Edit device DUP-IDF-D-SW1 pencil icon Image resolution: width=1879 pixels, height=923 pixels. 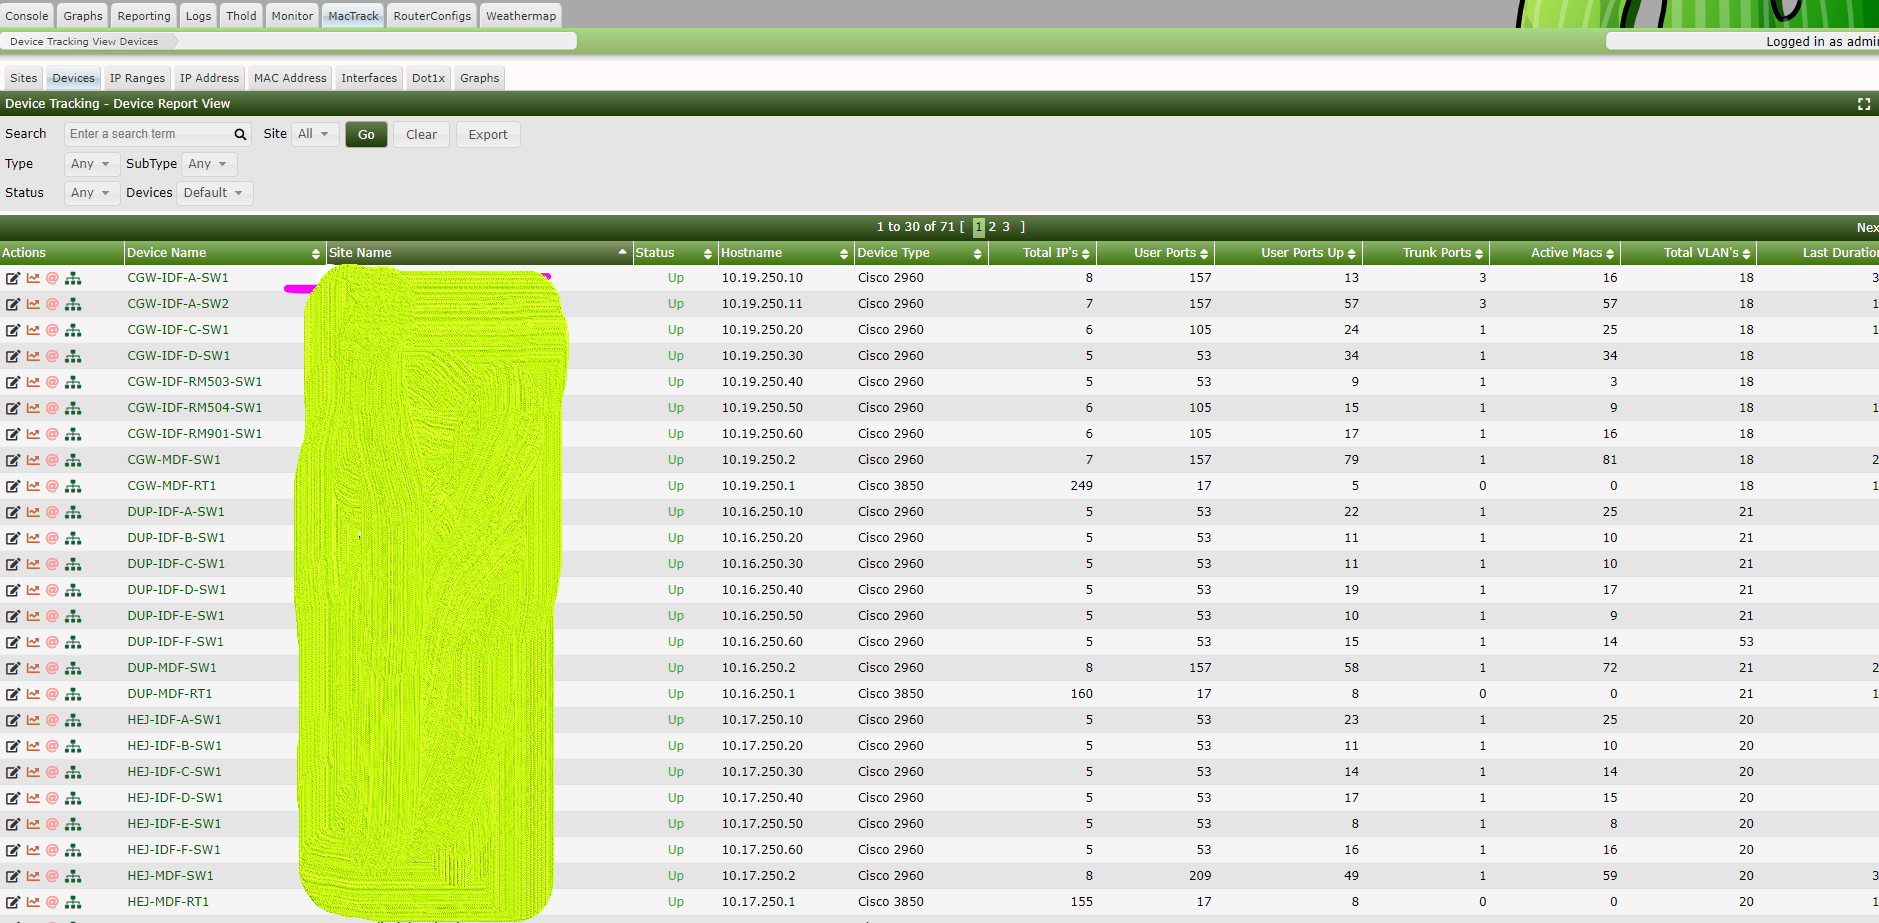pyautogui.click(x=13, y=590)
